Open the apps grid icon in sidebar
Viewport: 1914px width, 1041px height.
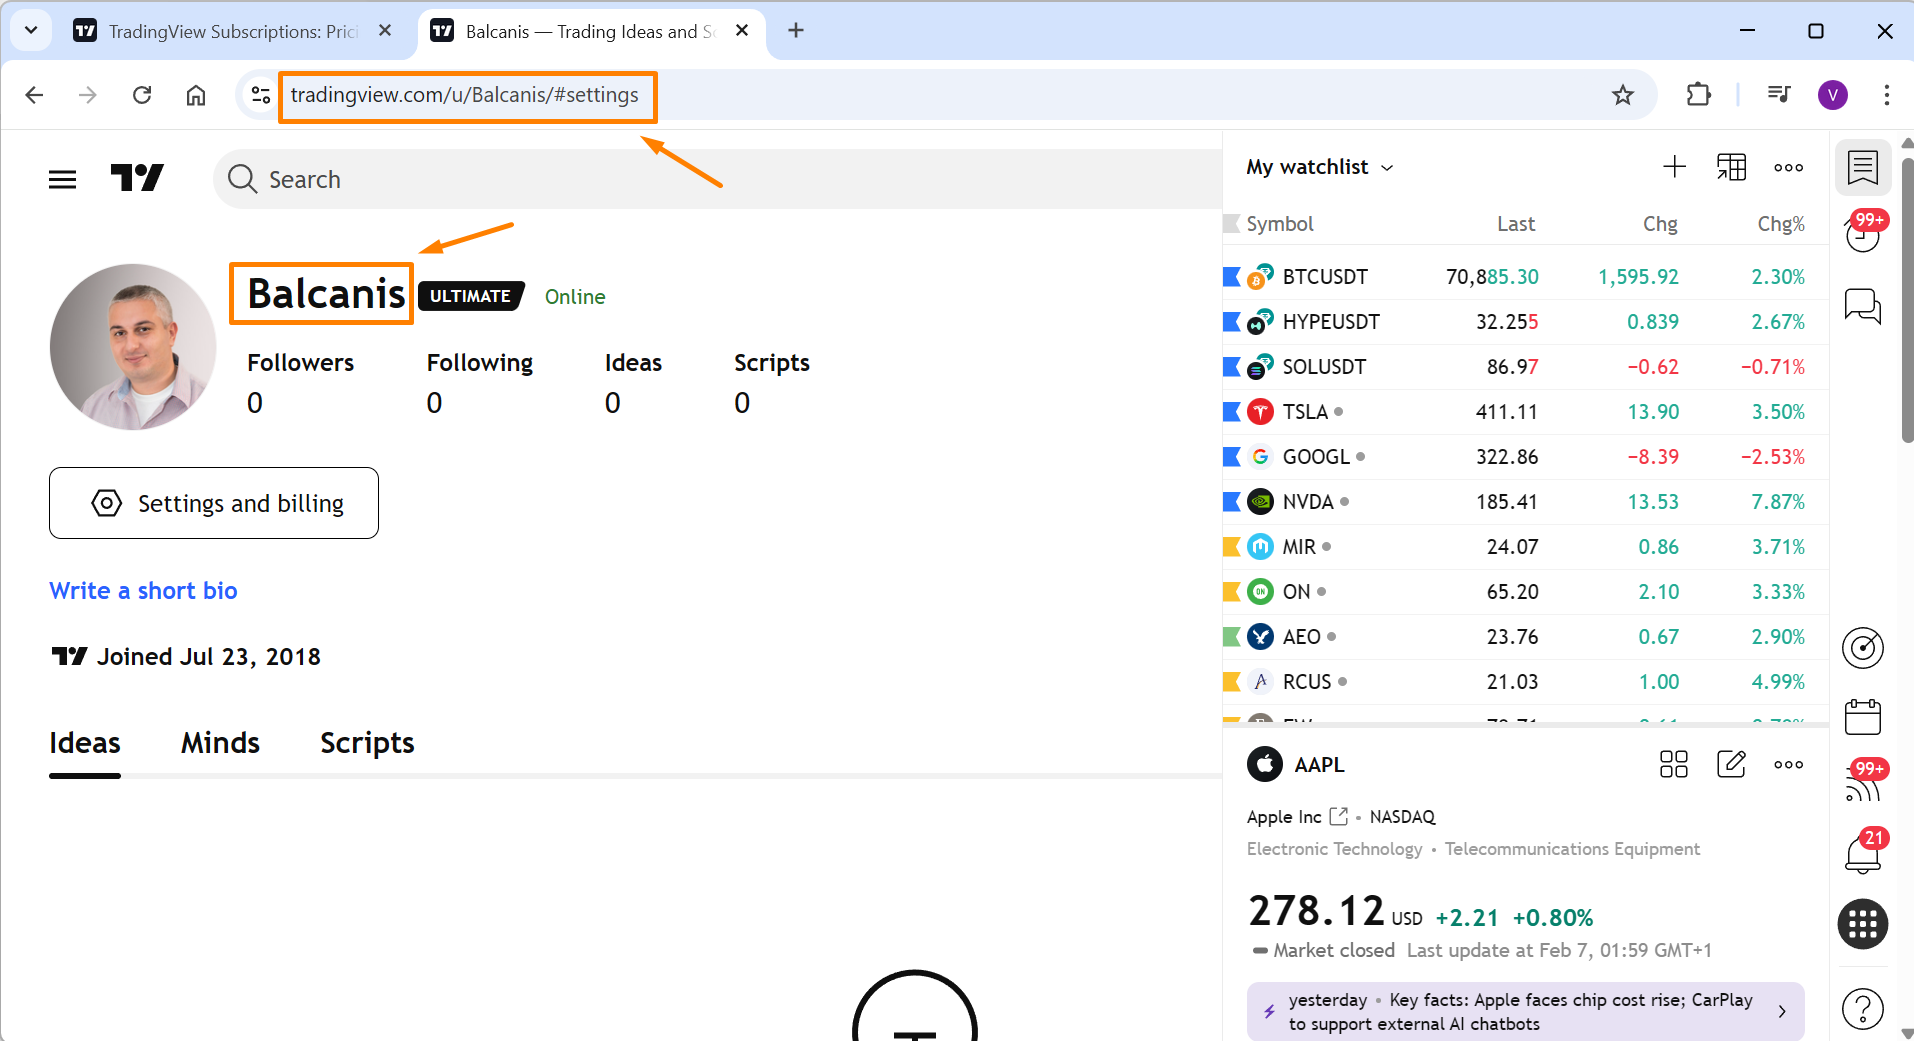tap(1862, 925)
